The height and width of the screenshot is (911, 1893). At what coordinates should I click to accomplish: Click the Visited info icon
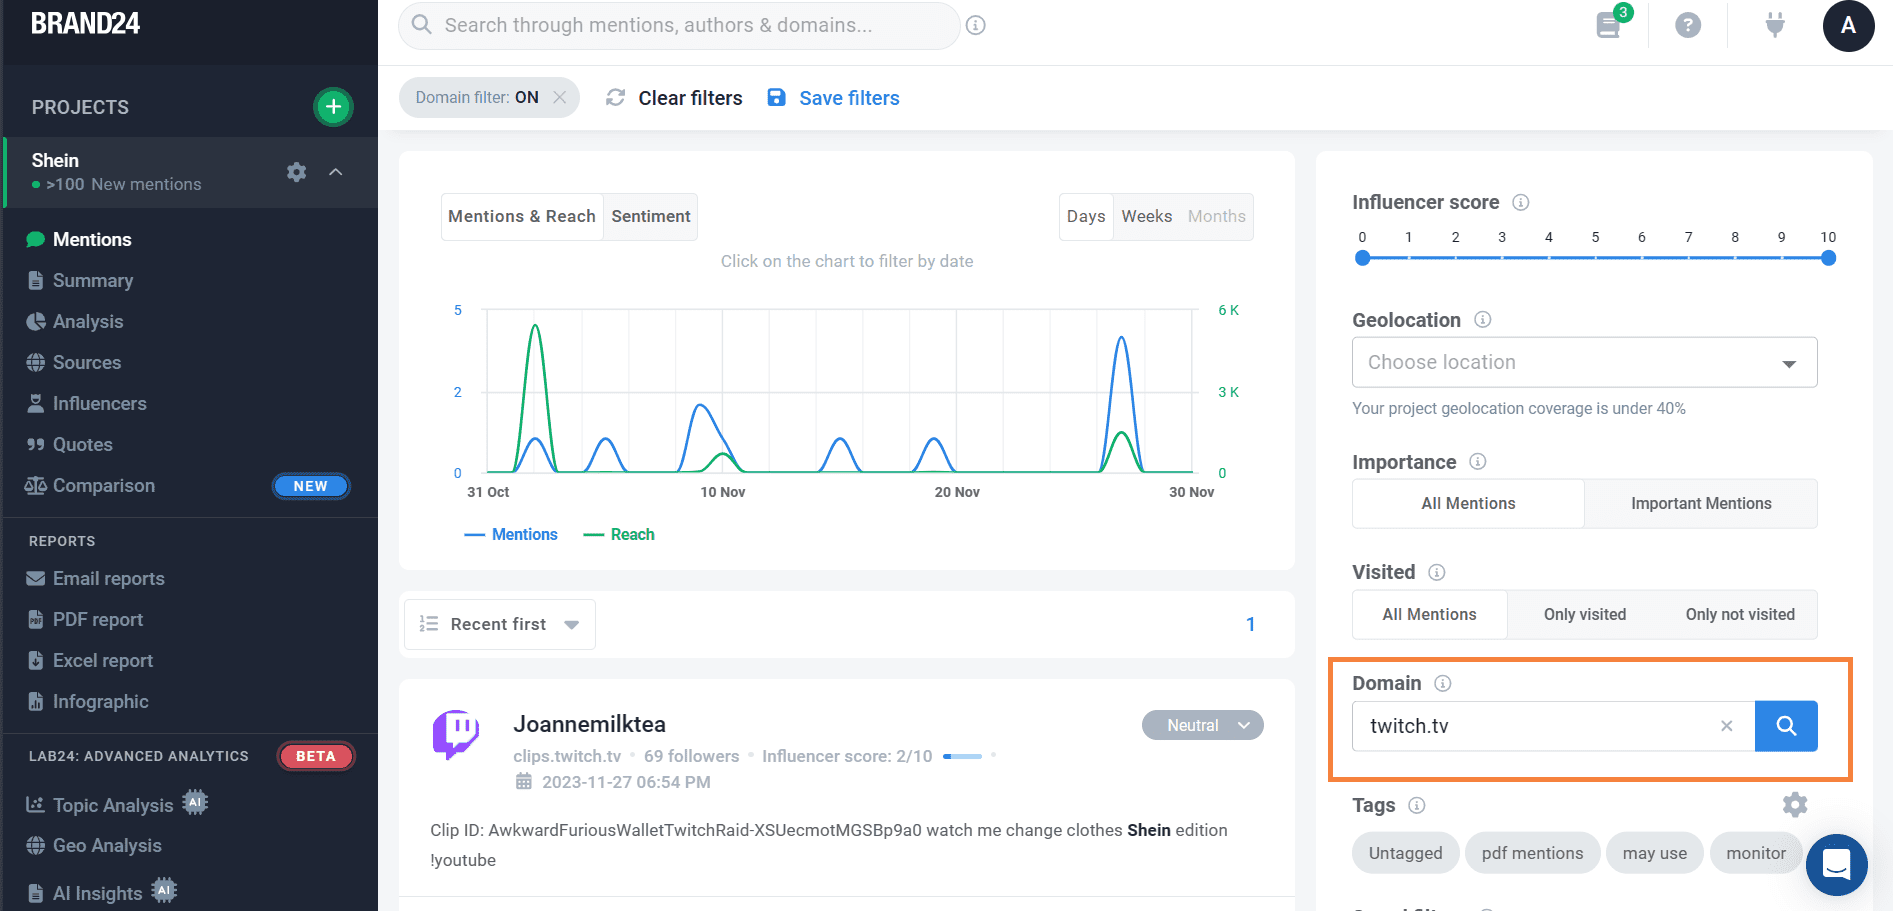(x=1437, y=572)
